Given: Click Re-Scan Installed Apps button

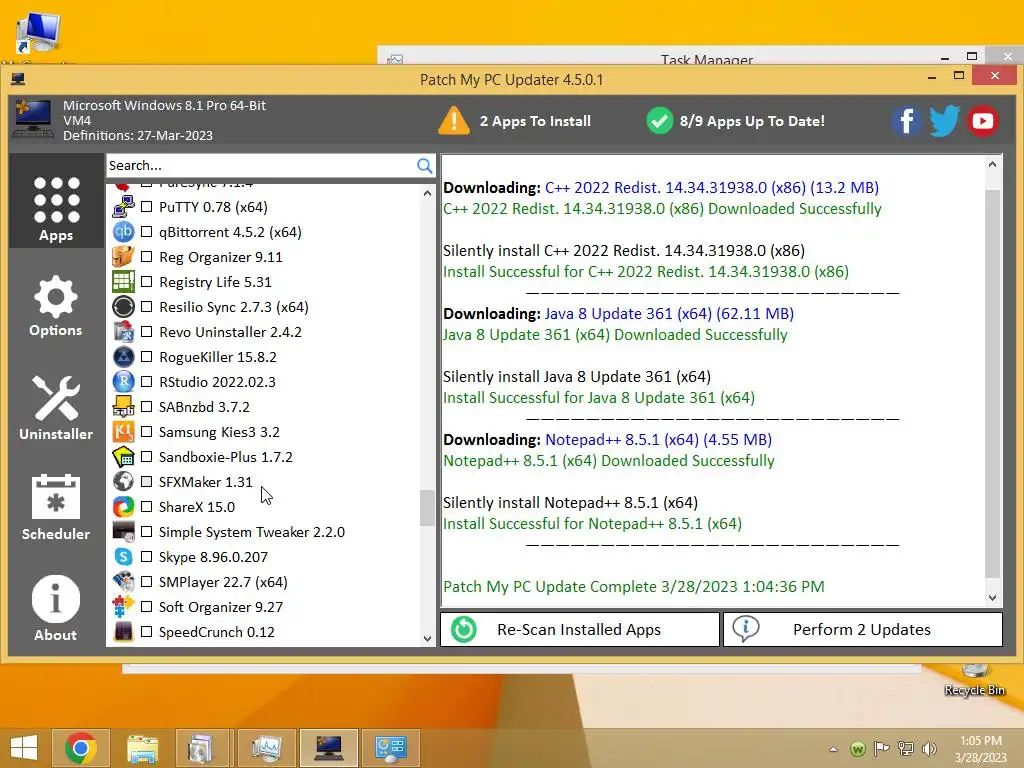Looking at the screenshot, I should [580, 630].
